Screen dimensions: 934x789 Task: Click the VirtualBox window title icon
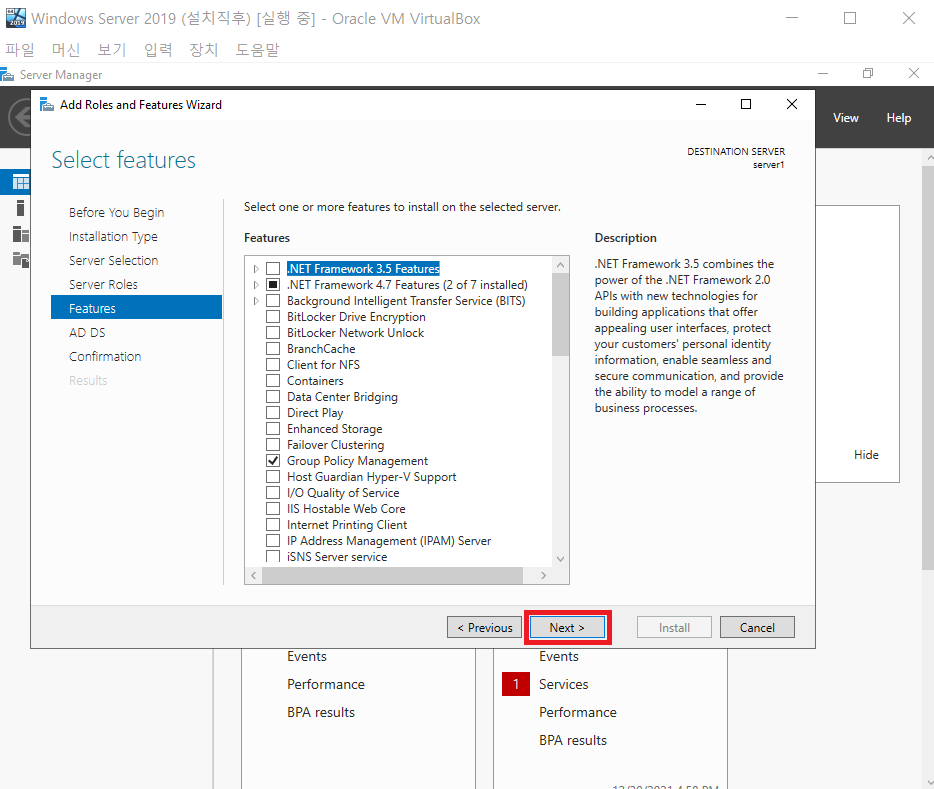15,18
